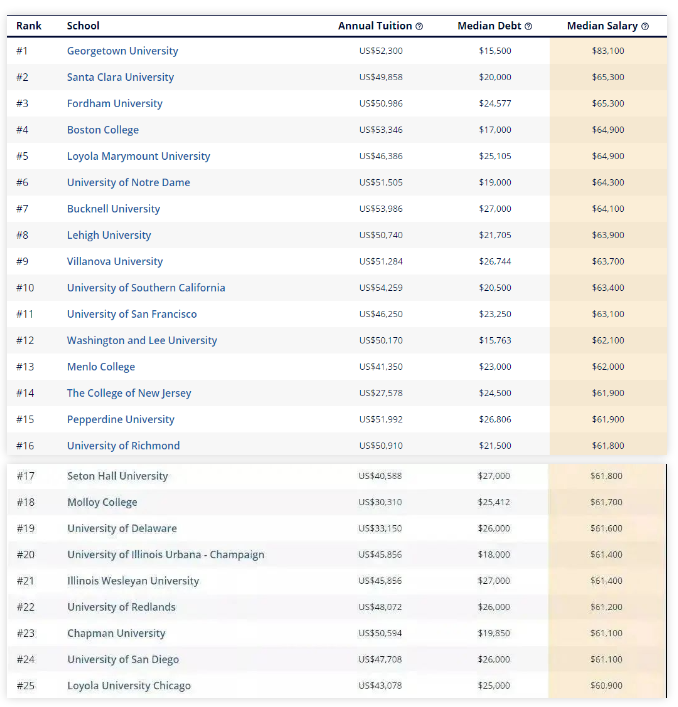This screenshot has width=678, height=707.
Task: Click Menlo College's $62,000 salary
Action: pos(608,367)
